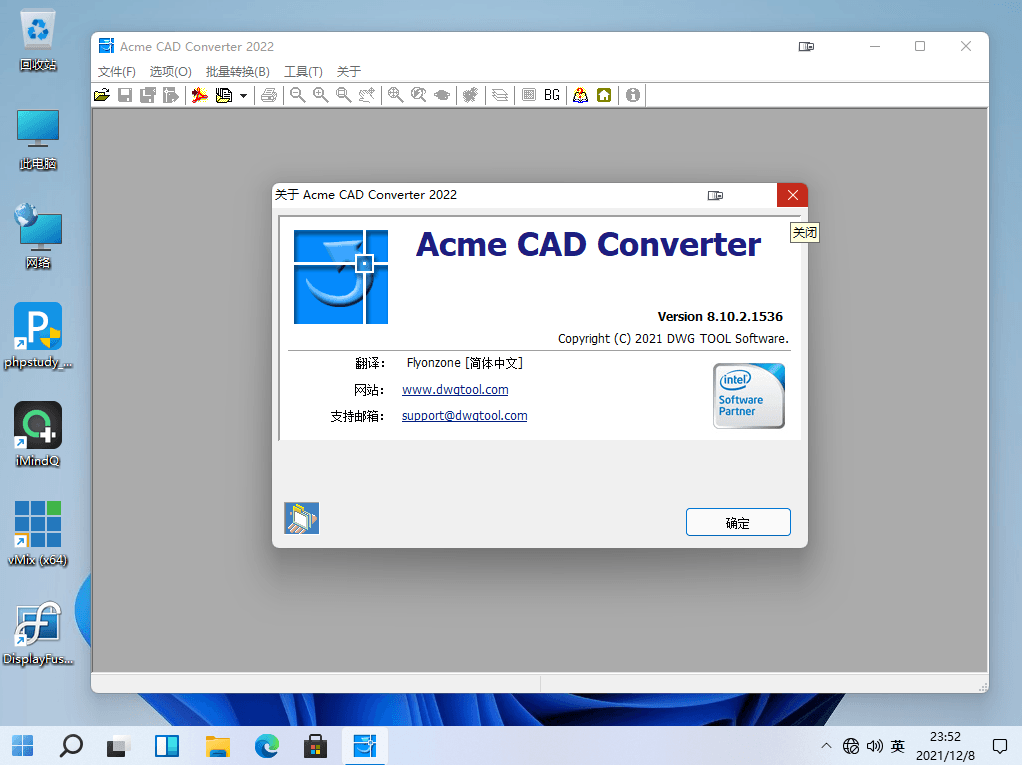Click the Zoom Window magnifier icon

tap(343, 95)
